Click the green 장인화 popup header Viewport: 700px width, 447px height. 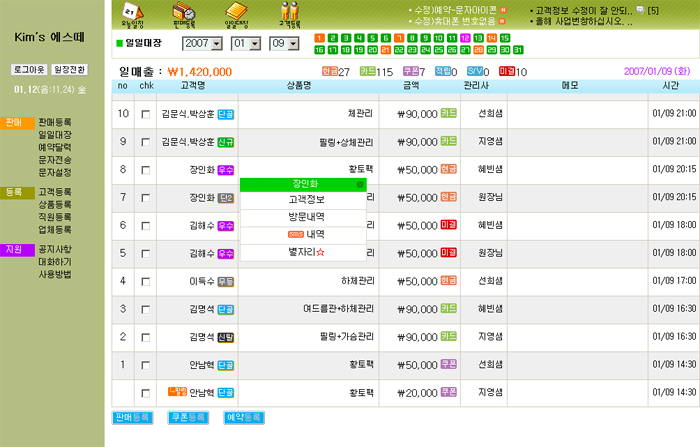[303, 184]
